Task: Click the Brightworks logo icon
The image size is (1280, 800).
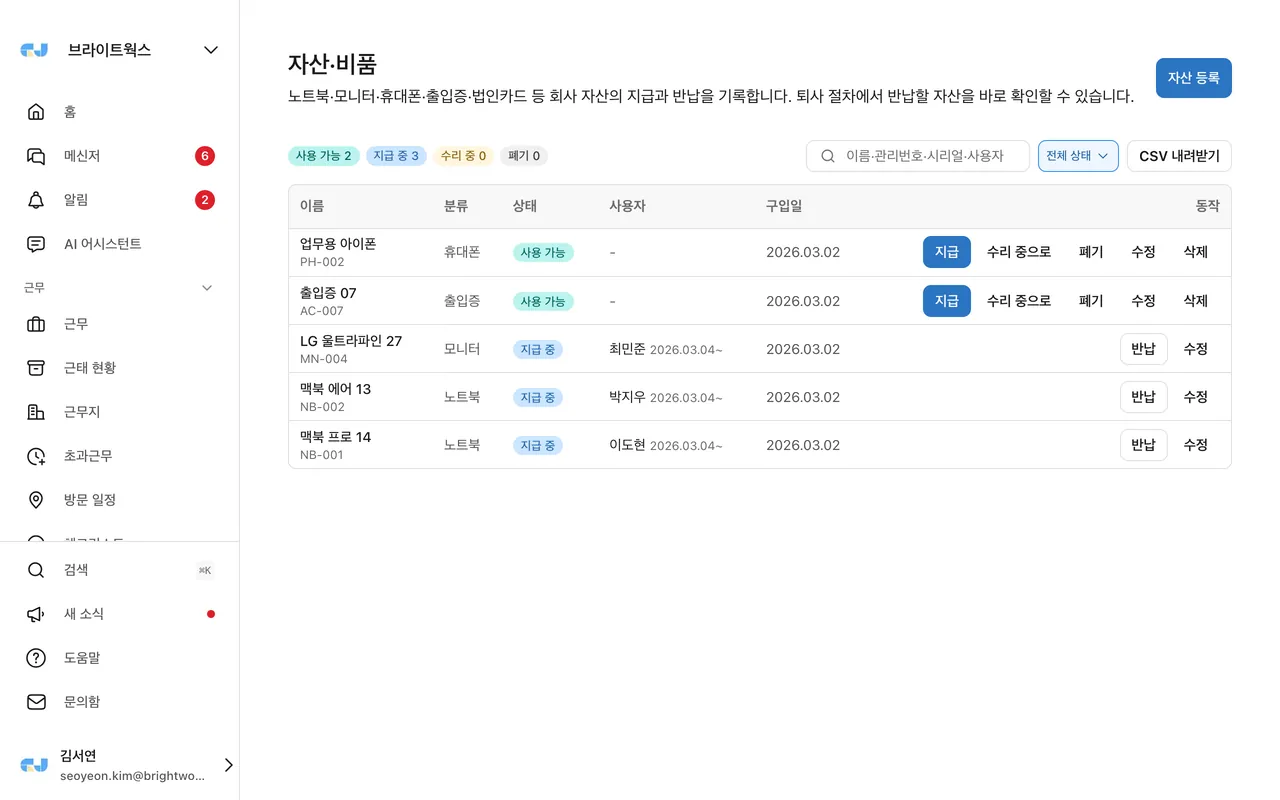Action: tap(34, 50)
